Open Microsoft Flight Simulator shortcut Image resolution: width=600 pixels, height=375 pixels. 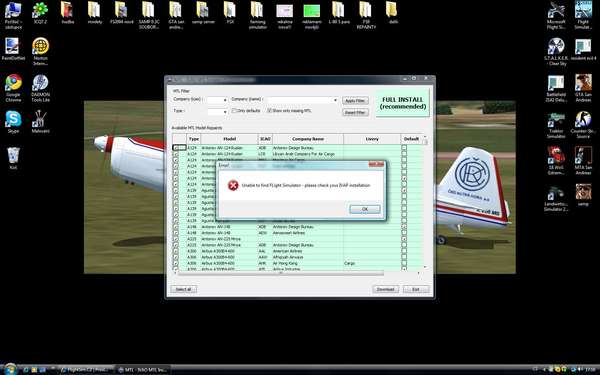point(556,15)
